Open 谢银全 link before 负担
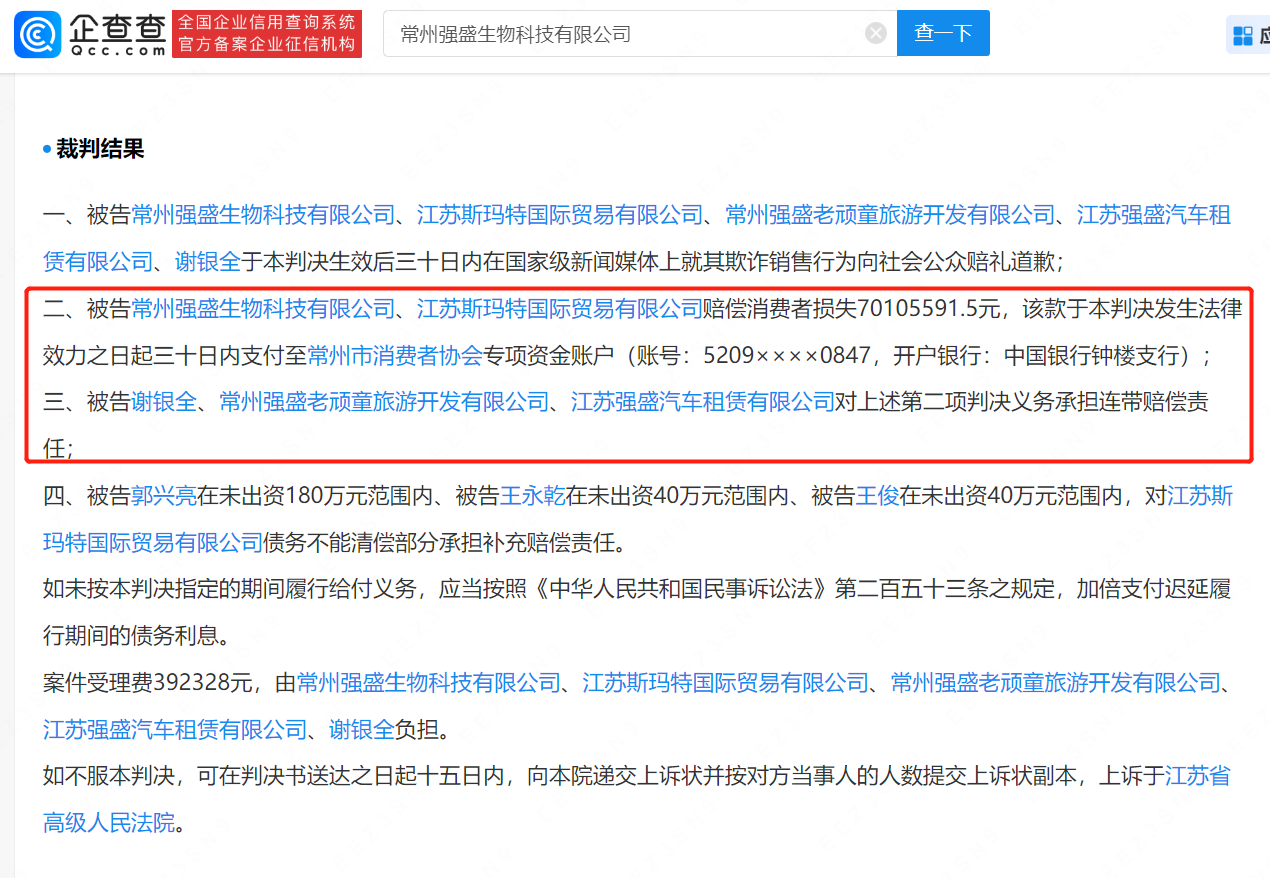Screen dimensions: 1270x878 [x=362, y=730]
